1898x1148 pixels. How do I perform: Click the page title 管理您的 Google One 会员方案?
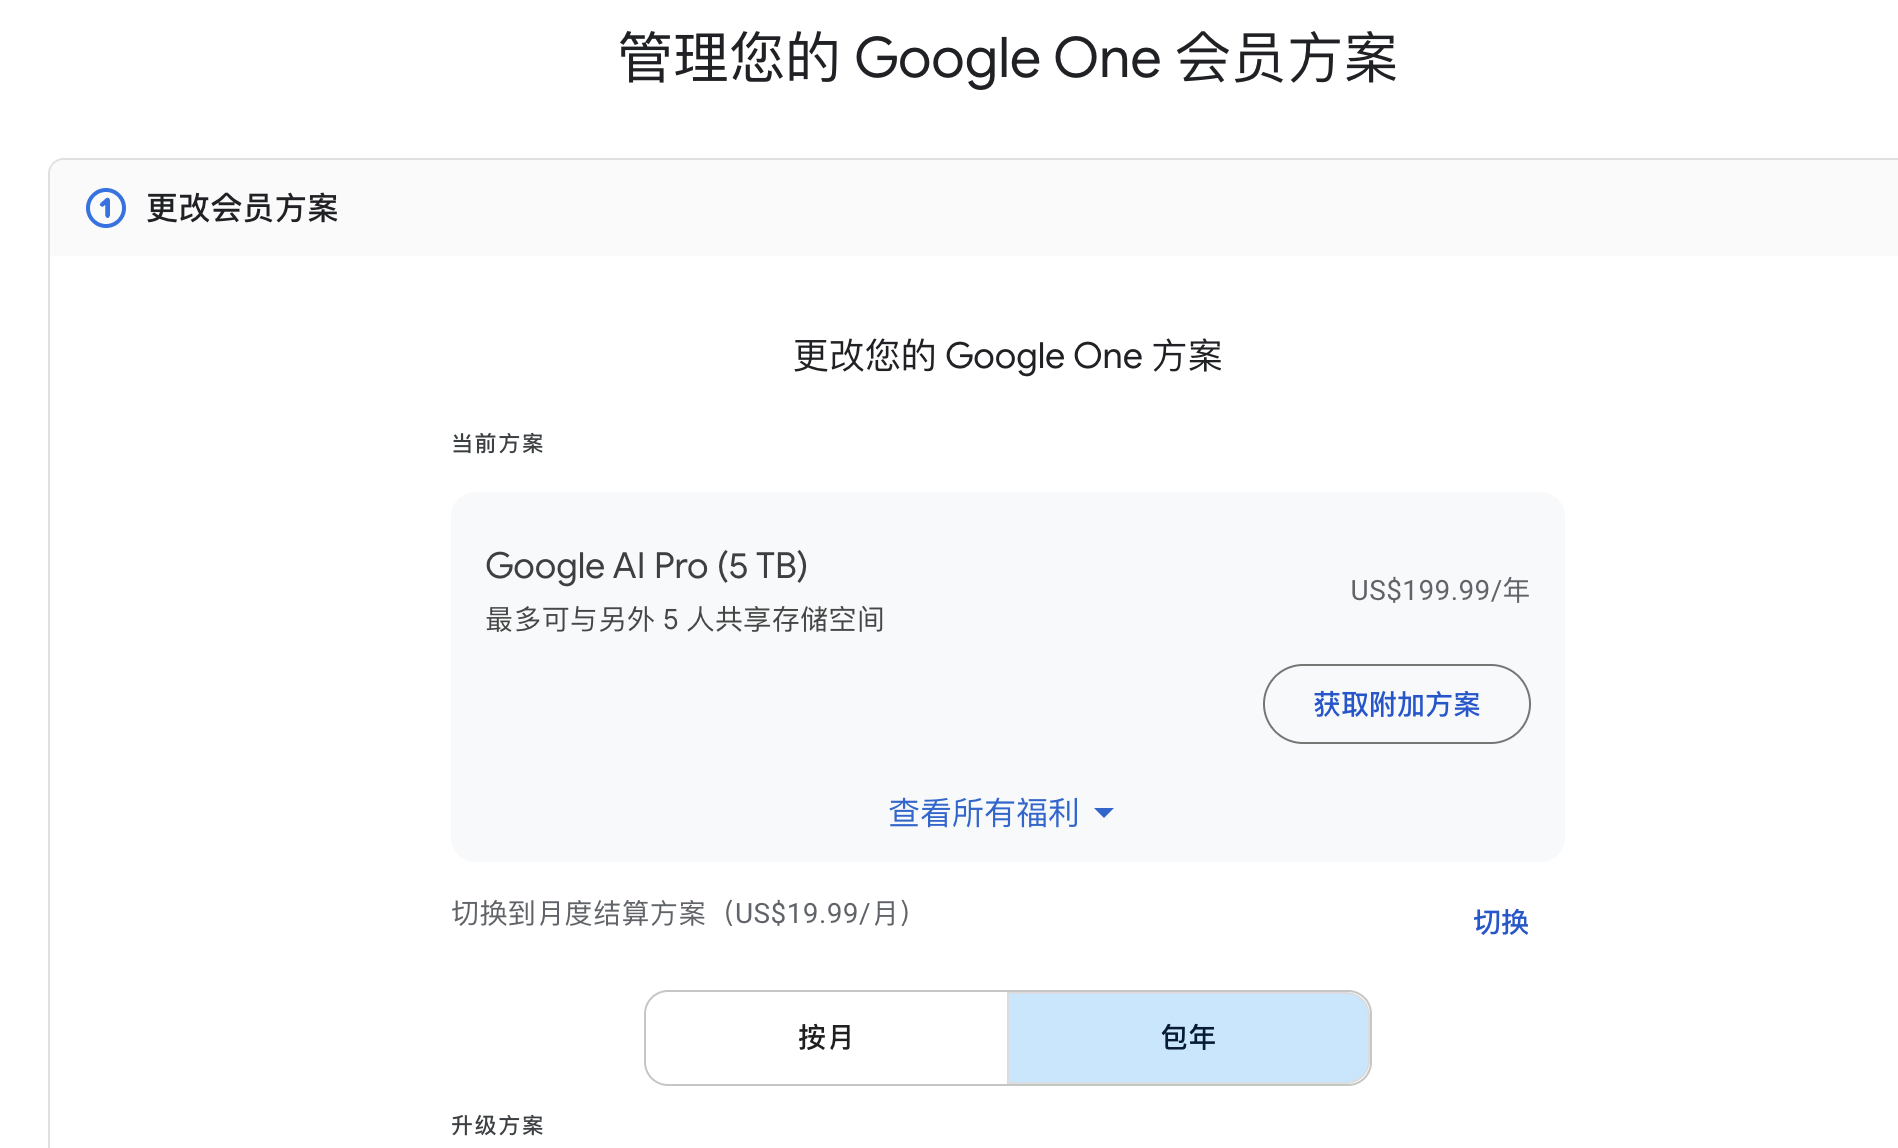coord(1008,58)
